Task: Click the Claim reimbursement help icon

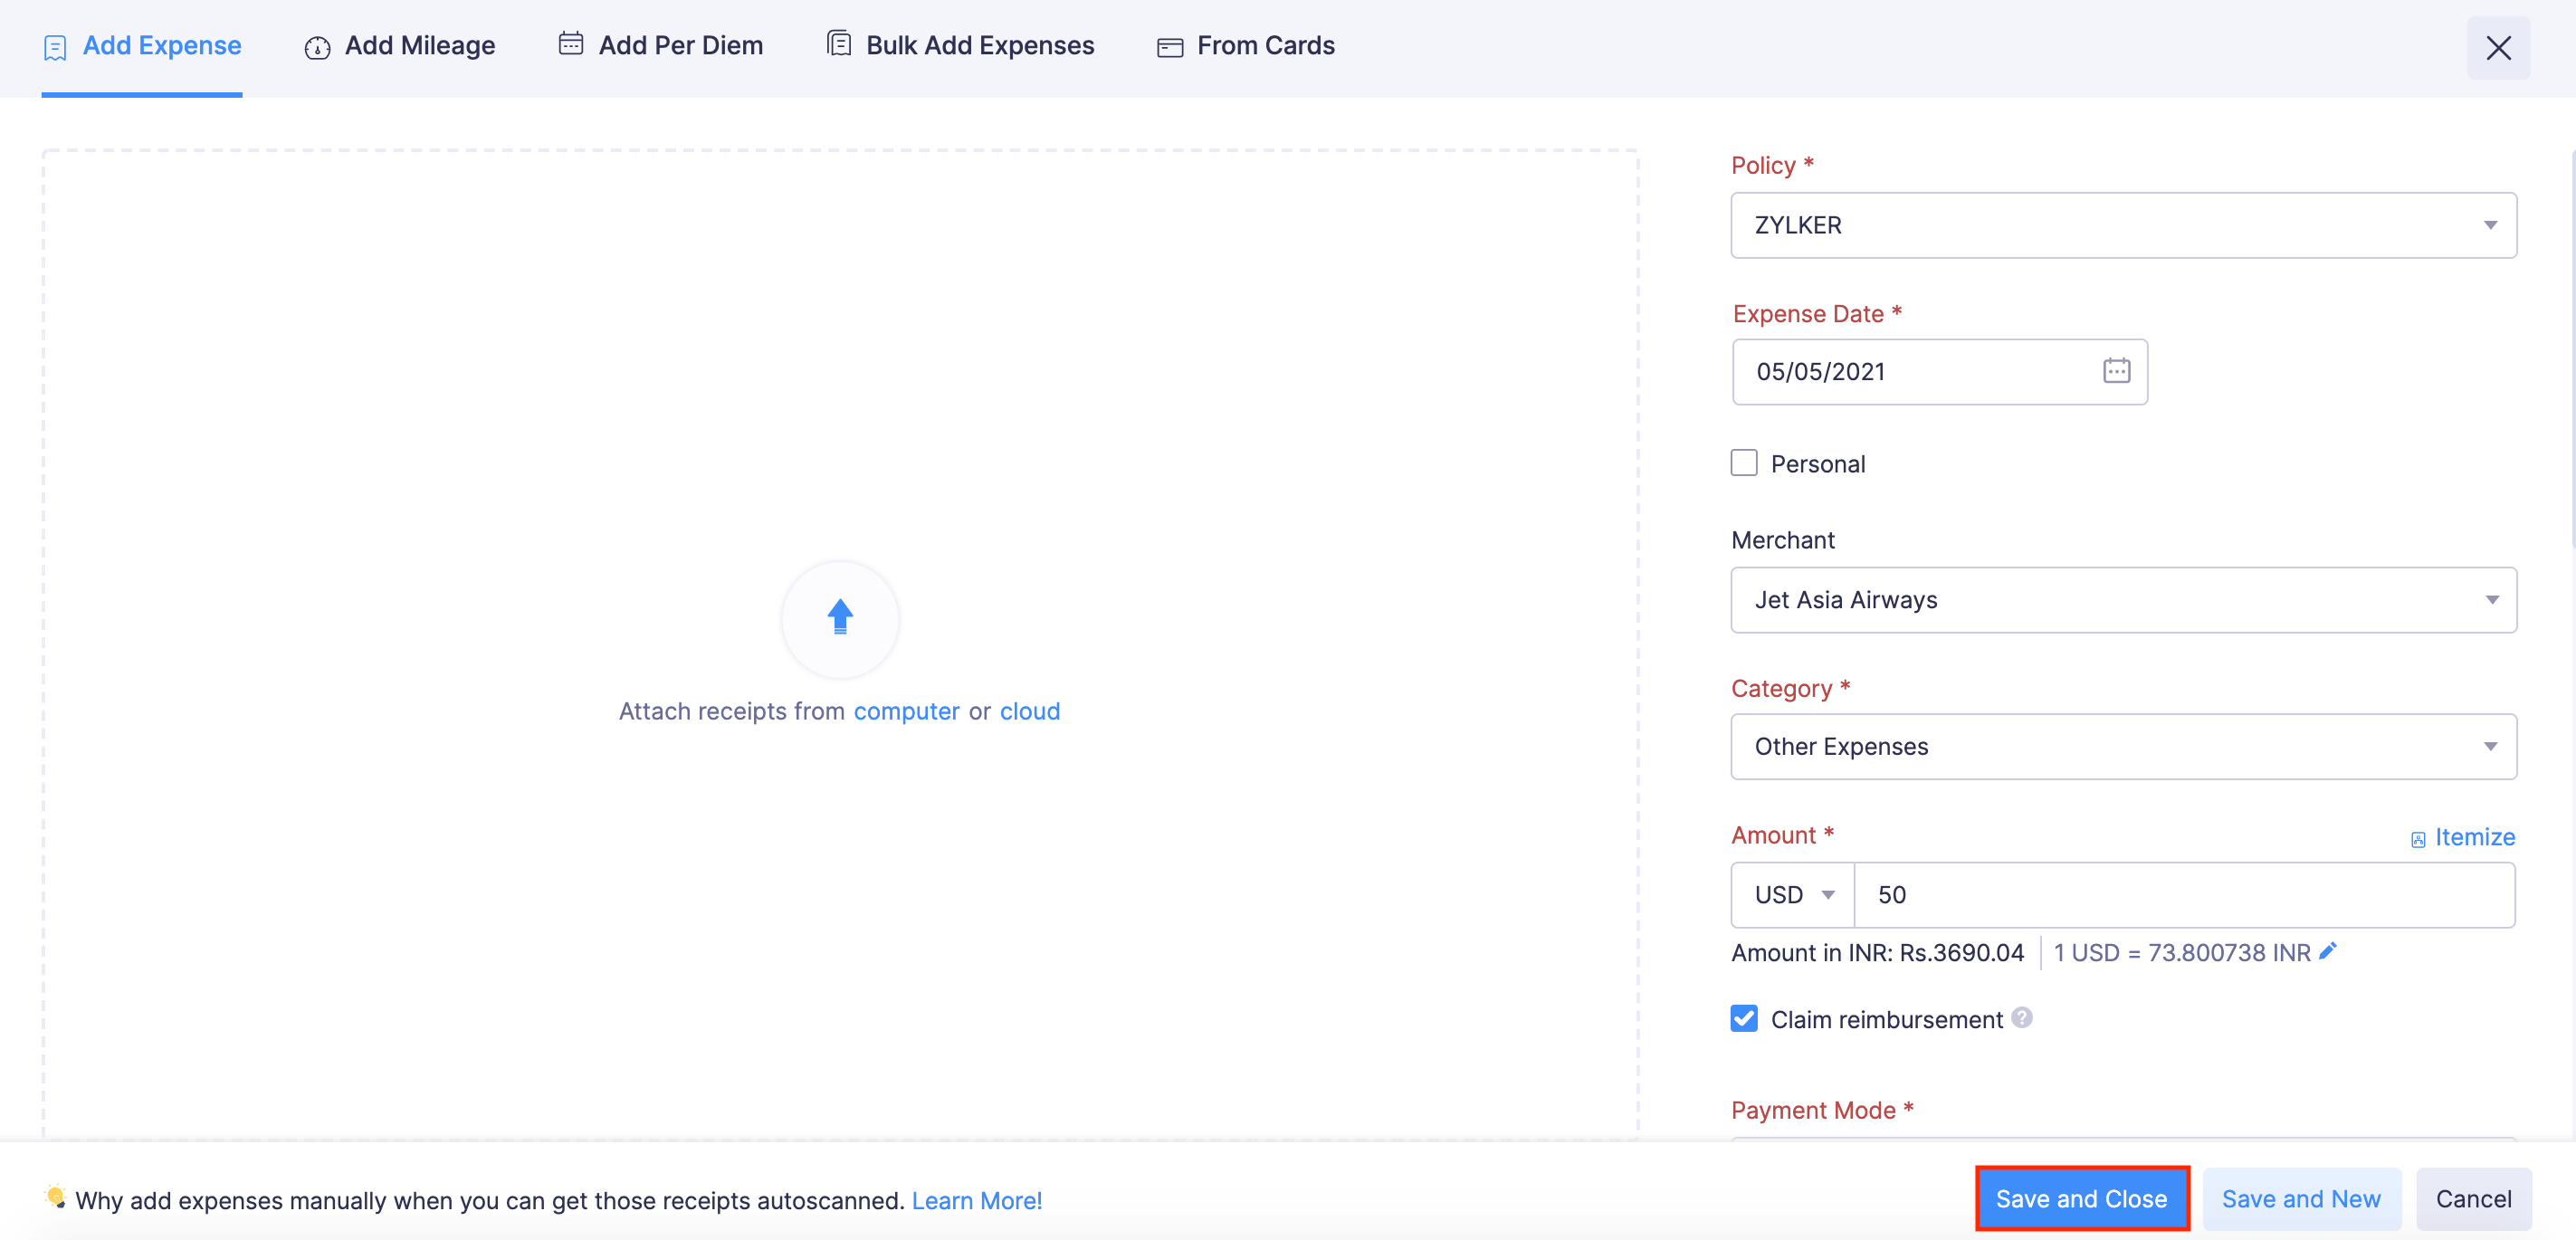Action: 2022,1017
